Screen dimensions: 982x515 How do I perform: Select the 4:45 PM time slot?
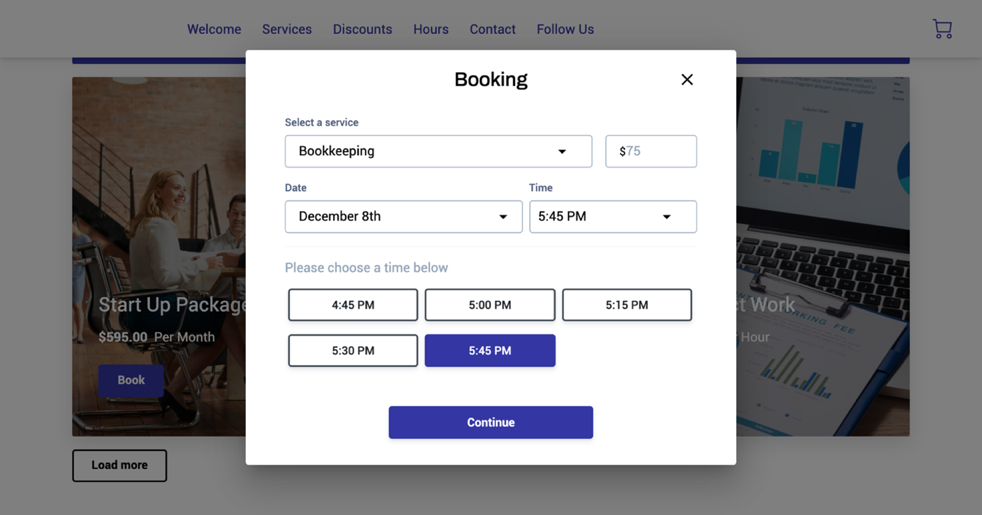[x=353, y=305]
